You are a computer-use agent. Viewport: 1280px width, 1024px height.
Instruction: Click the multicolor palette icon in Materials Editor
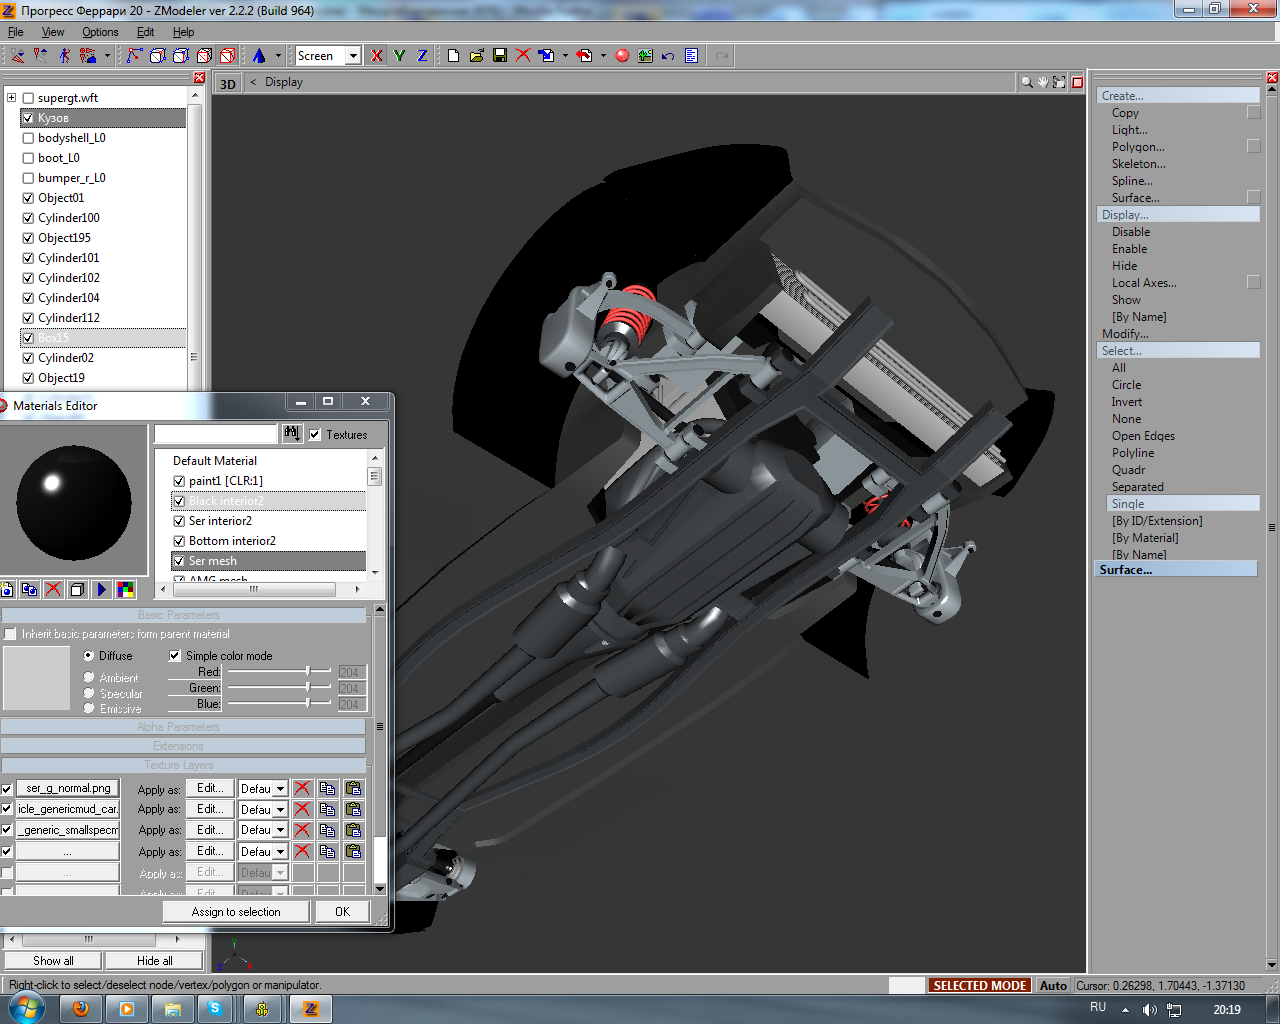(125, 589)
